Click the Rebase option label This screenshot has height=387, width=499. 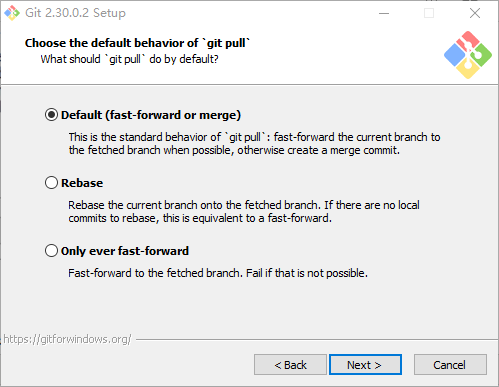tap(82, 183)
